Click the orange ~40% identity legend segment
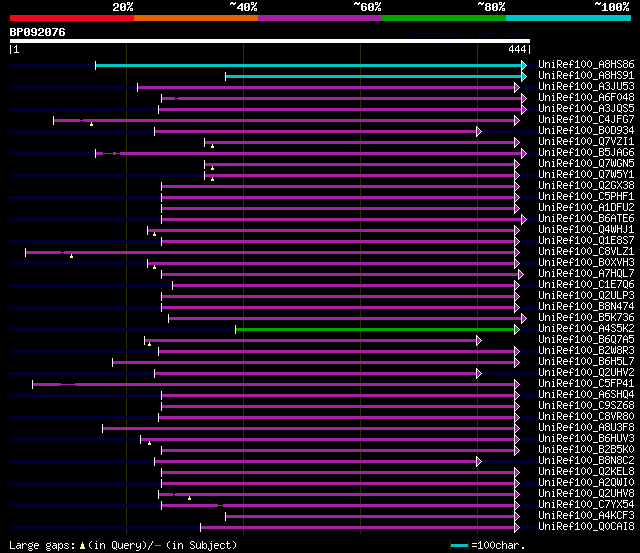The height and width of the screenshot is (553, 640). click(196, 18)
